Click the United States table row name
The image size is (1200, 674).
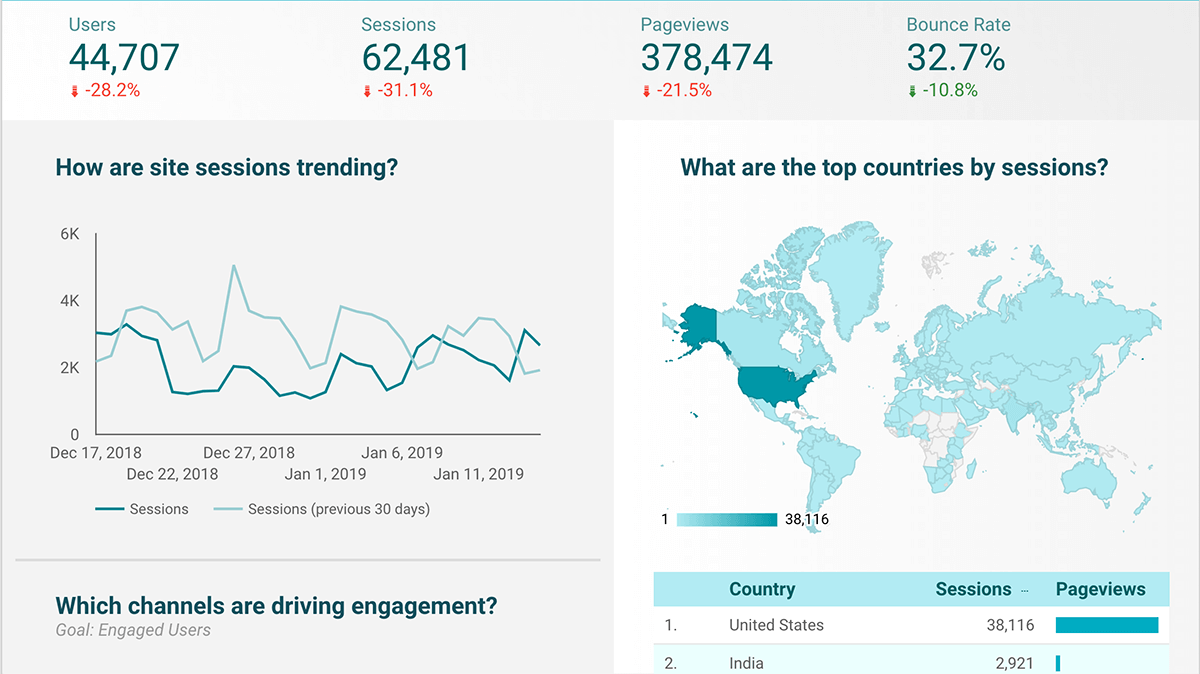(776, 625)
